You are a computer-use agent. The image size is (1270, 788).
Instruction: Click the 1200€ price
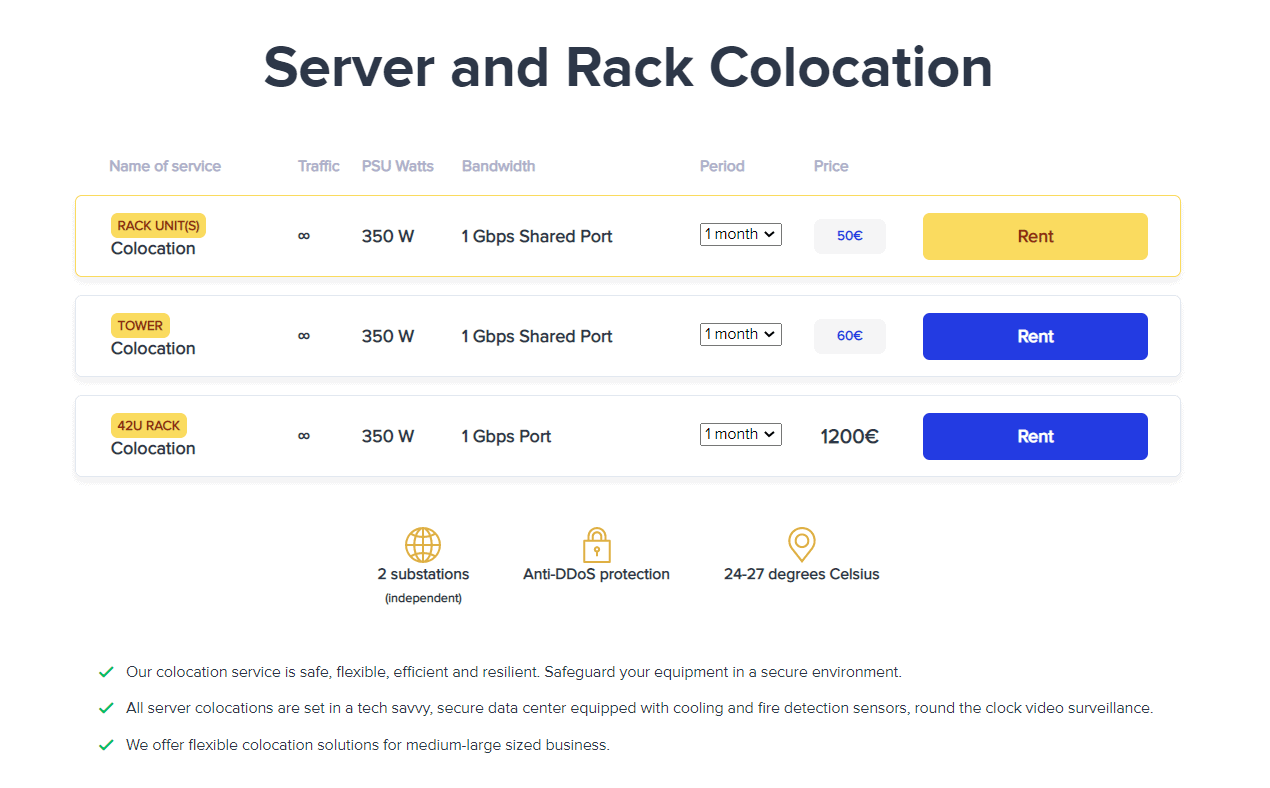[x=850, y=436]
